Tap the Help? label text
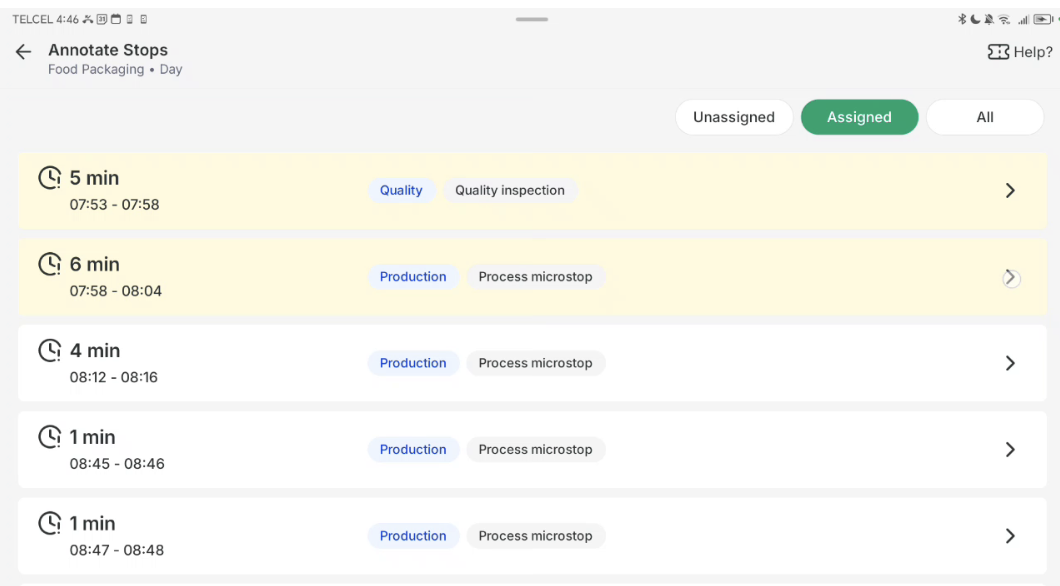The image size is (1060, 586). click(x=1033, y=52)
